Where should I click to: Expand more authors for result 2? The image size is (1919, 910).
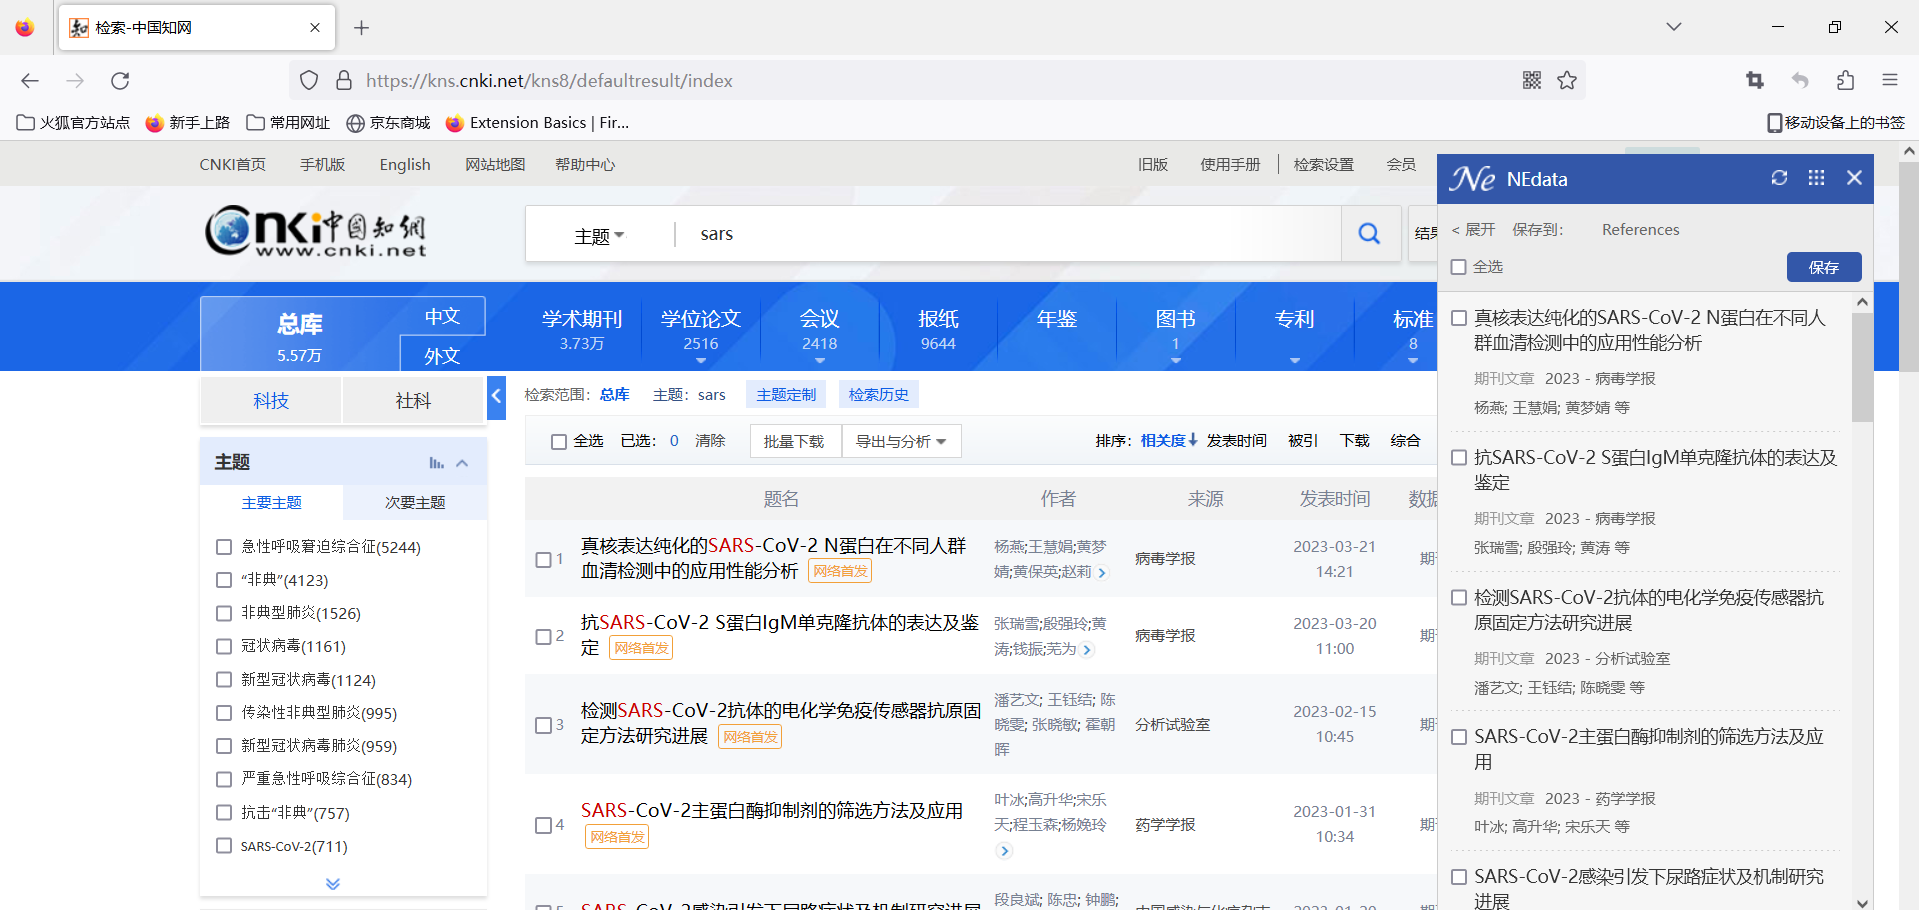pos(1087,650)
